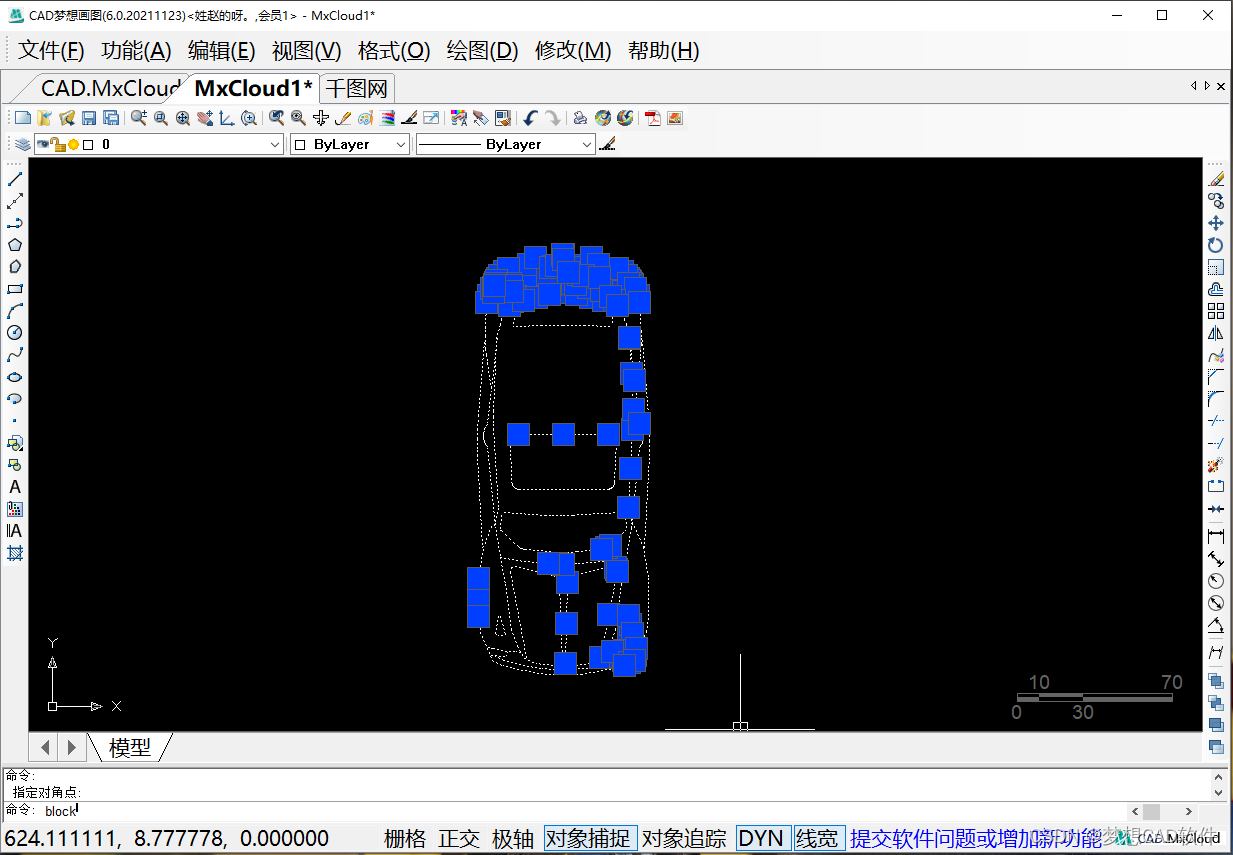Image resolution: width=1233 pixels, height=855 pixels.
Task: Select the Spline curve tool
Action: click(15, 355)
